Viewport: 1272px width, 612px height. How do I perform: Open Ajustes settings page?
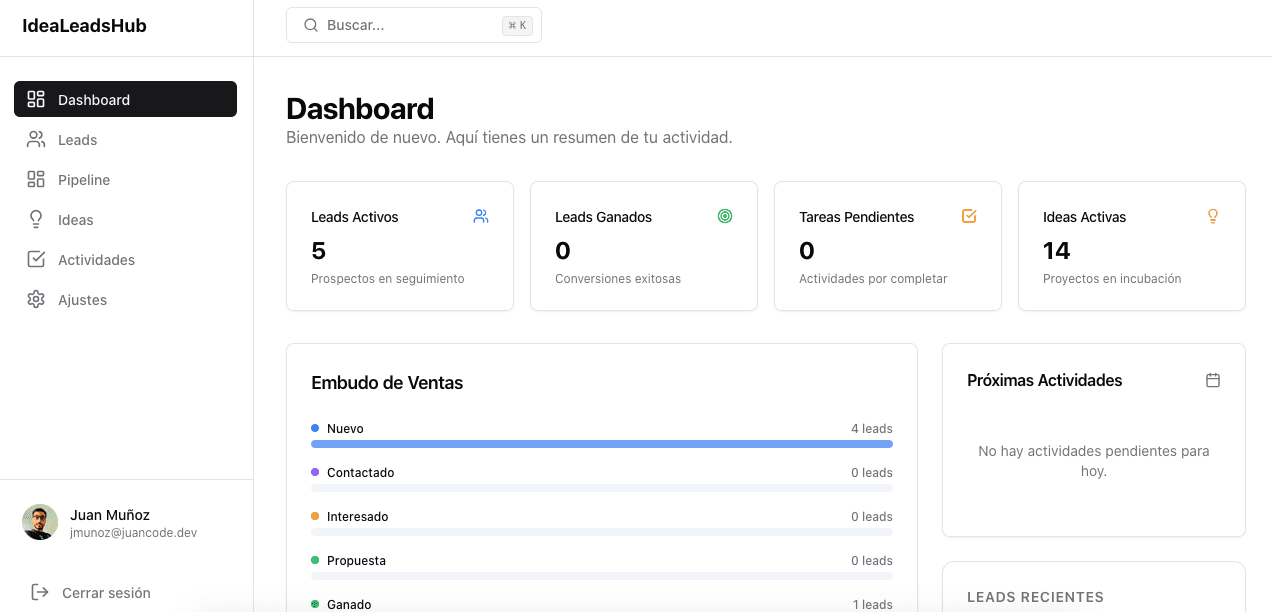pos(125,299)
